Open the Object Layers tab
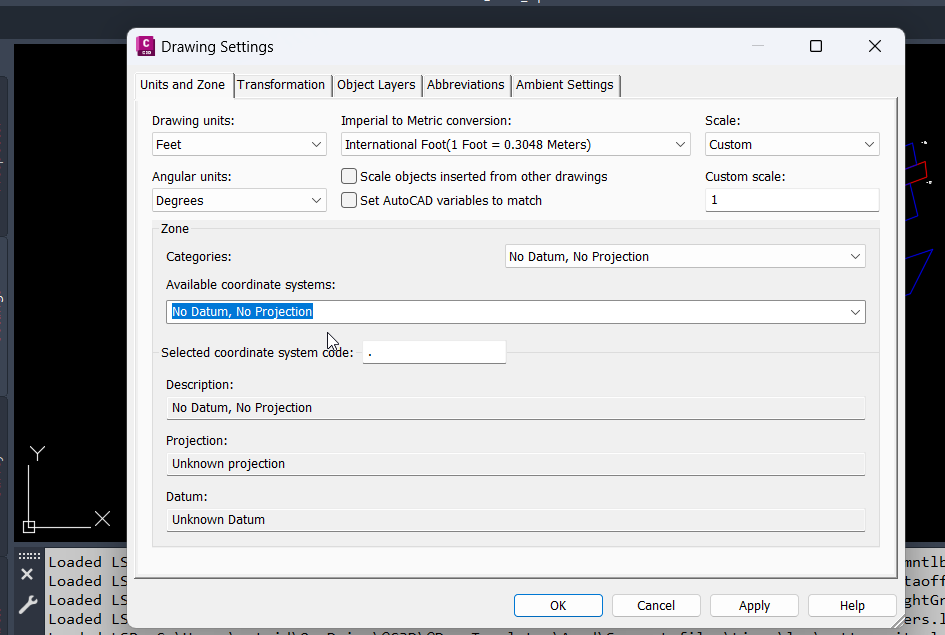This screenshot has width=945, height=635. coord(376,85)
